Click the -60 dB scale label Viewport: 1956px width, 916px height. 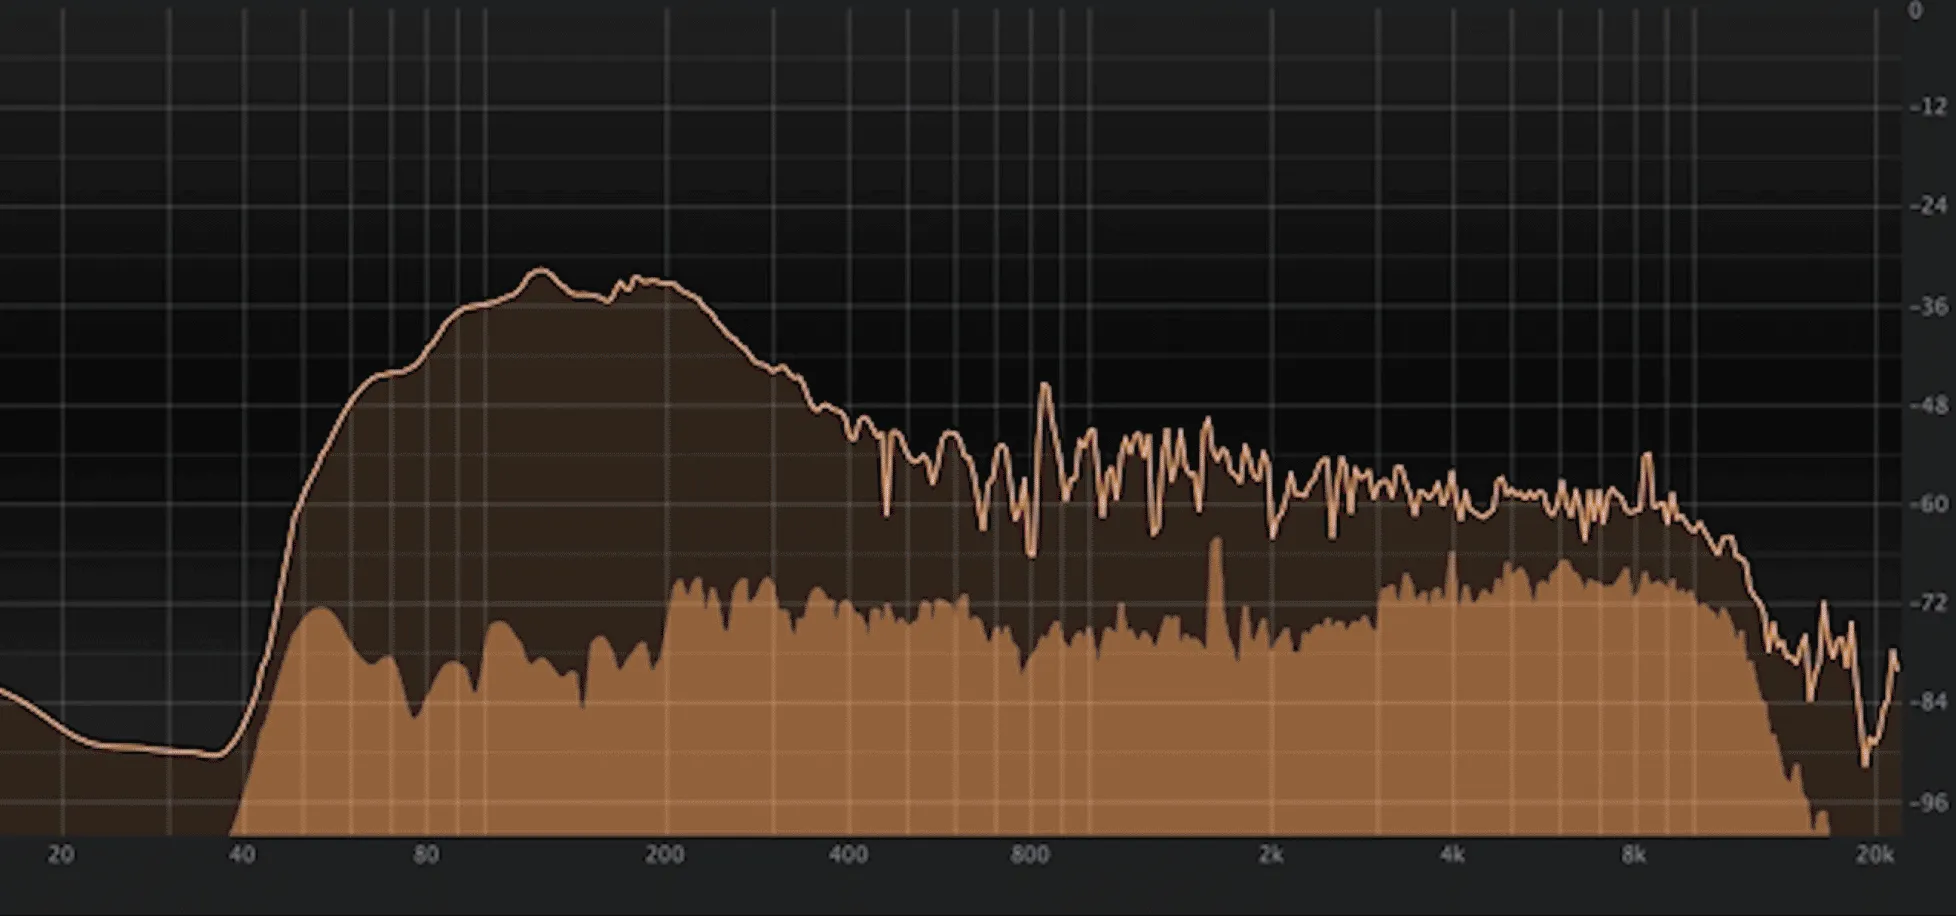point(1928,505)
